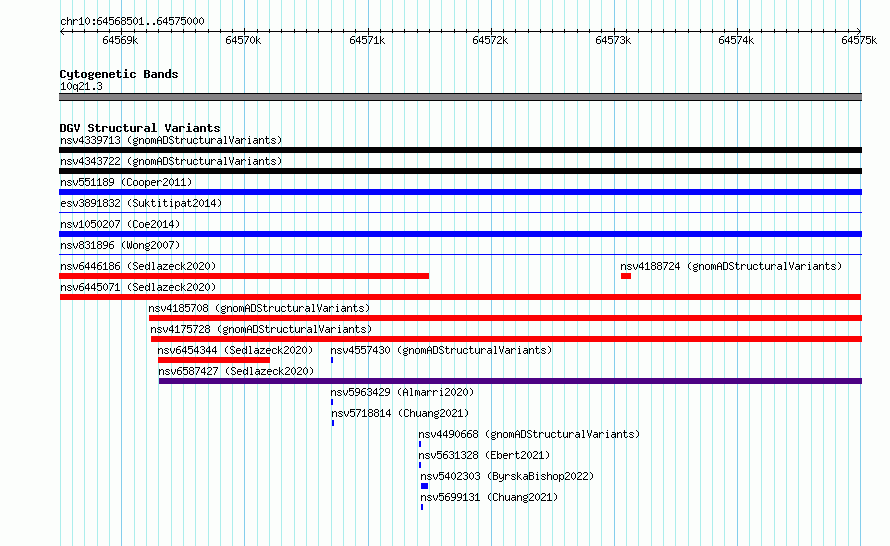Open the nsv6445071 (Sedlazeck2020) label
Viewport: 890px width, 546px height.
pyautogui.click(x=138, y=287)
